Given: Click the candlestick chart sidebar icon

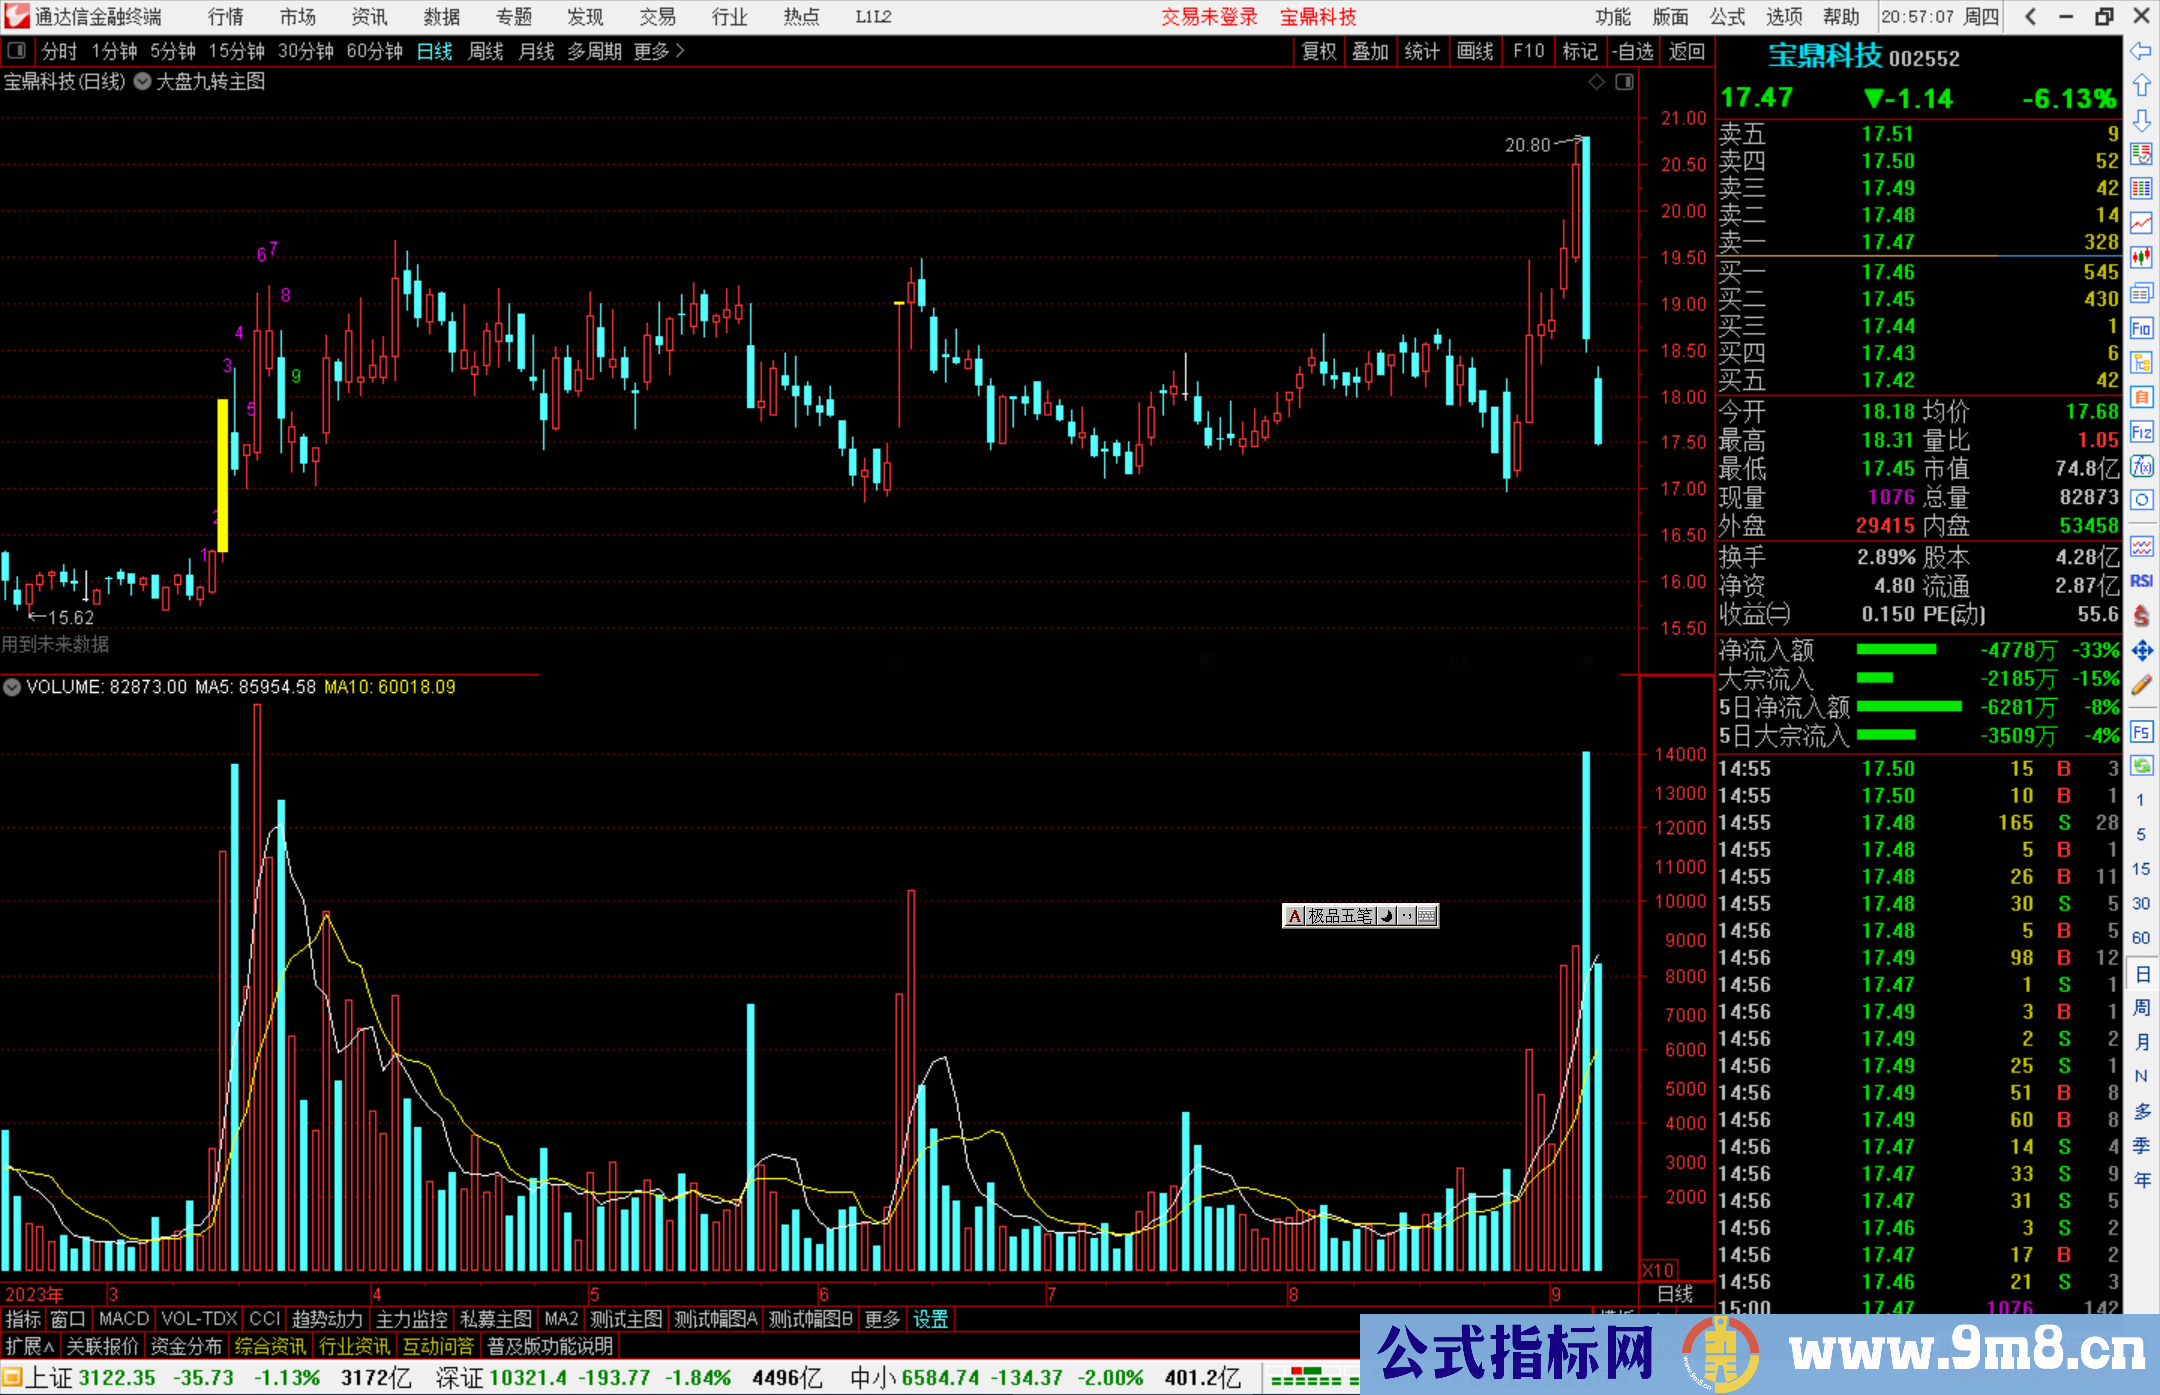Looking at the screenshot, I should point(2141,258).
